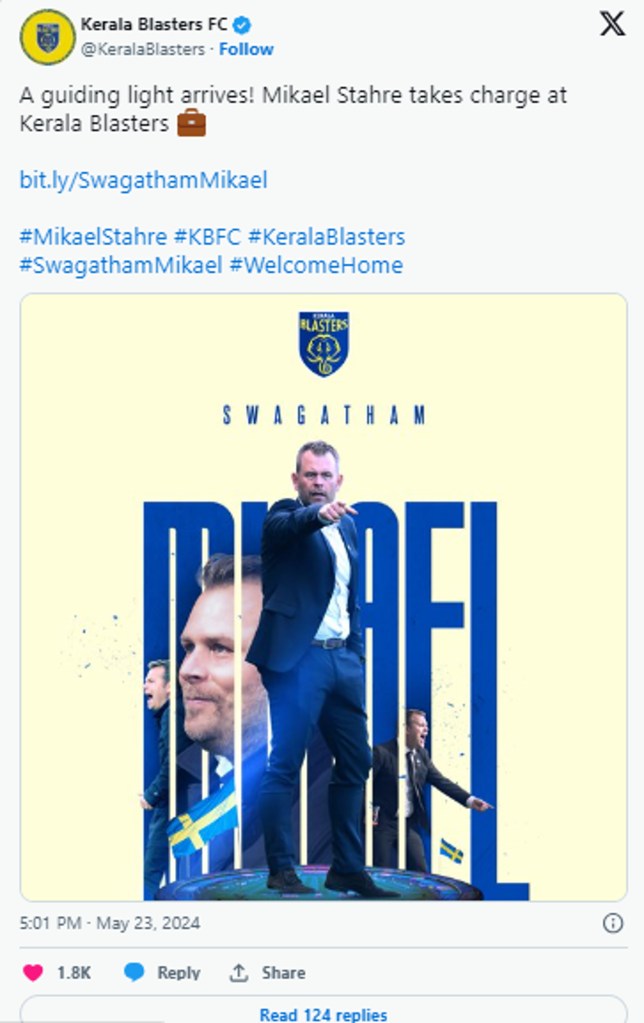Open the bit.ly/SwagathamMikael link
Image resolution: width=644 pixels, height=1023 pixels.
tap(144, 180)
